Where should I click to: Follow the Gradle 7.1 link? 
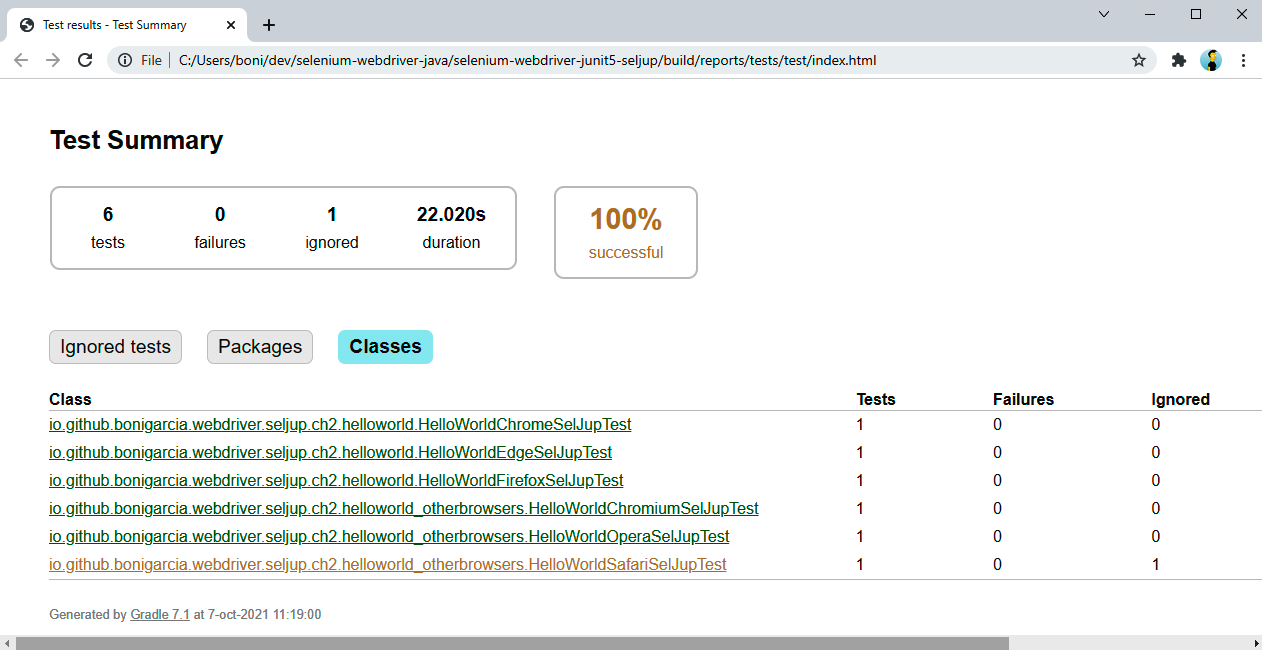160,615
